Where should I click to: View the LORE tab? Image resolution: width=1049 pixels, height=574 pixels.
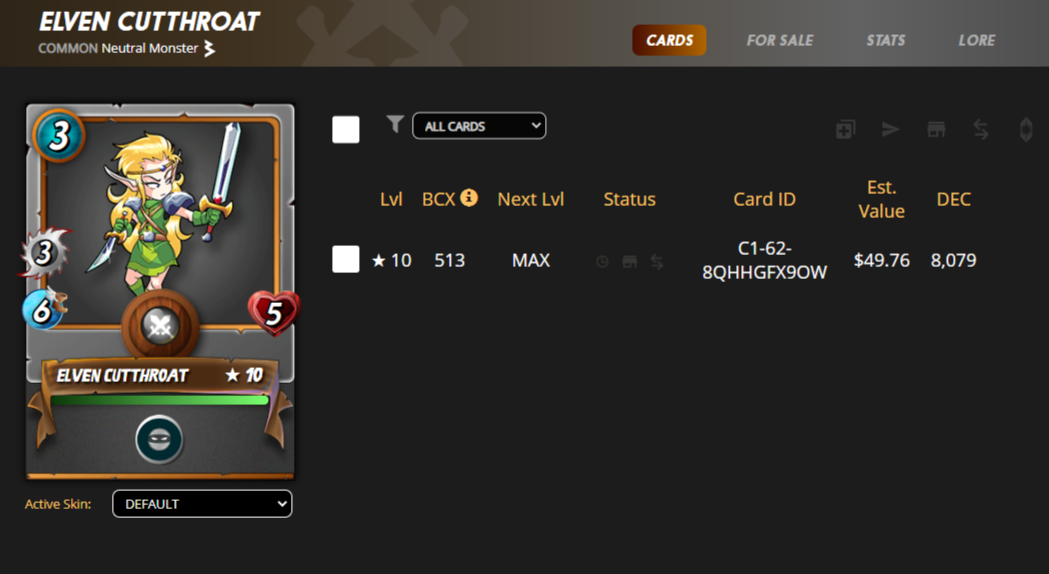pyautogui.click(x=977, y=40)
